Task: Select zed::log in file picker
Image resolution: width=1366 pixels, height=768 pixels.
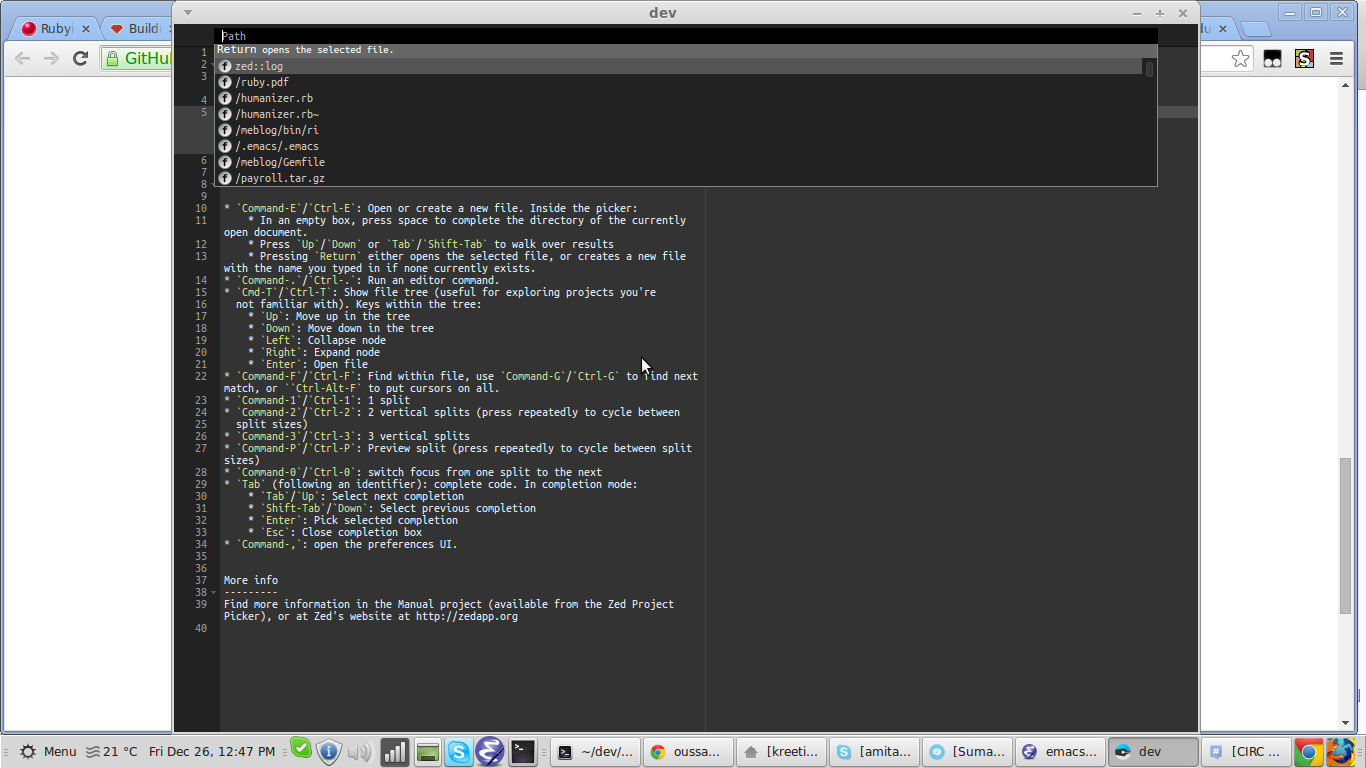Action: point(680,66)
